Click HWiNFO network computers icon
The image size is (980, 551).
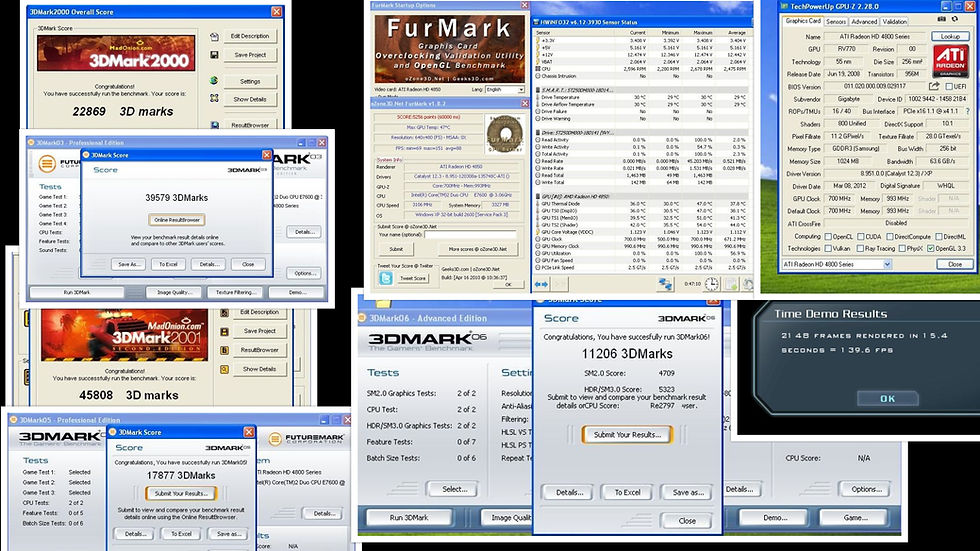665,284
